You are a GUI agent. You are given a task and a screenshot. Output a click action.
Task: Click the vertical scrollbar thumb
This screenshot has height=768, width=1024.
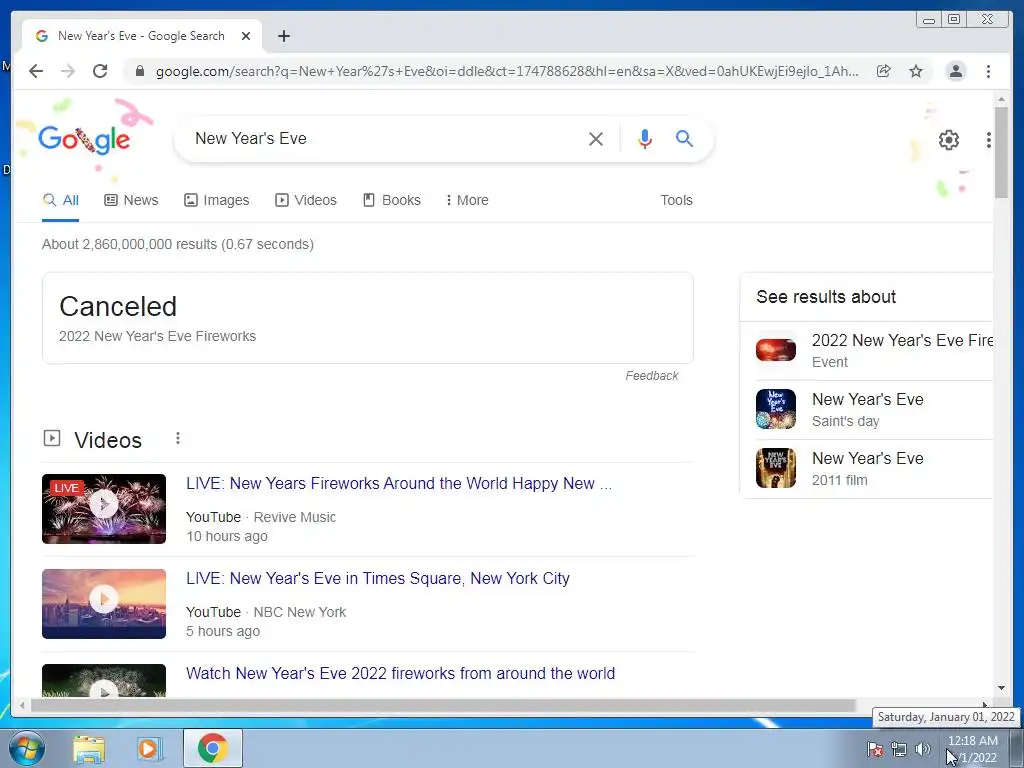[x=1001, y=152]
